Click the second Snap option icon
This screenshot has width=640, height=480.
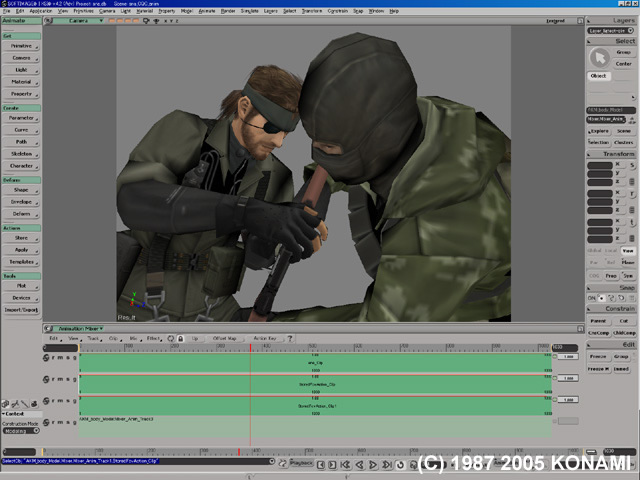click(x=611, y=298)
